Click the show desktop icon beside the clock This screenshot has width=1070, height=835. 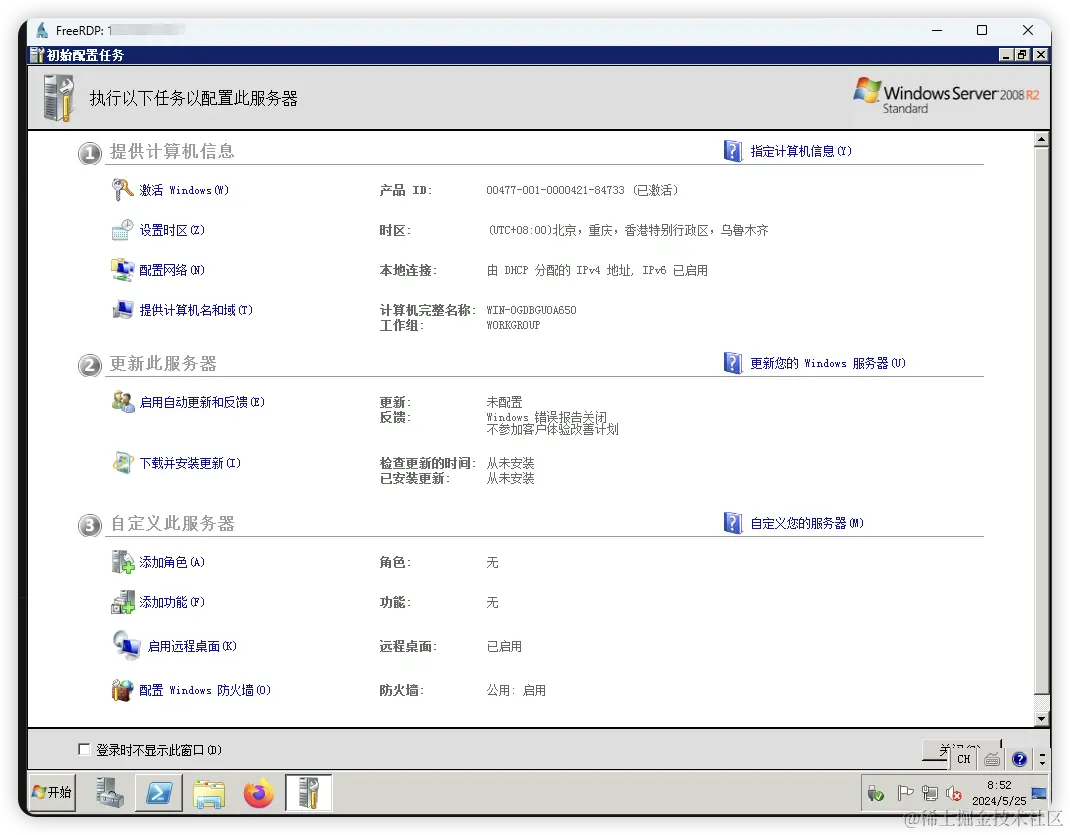coord(1039,793)
